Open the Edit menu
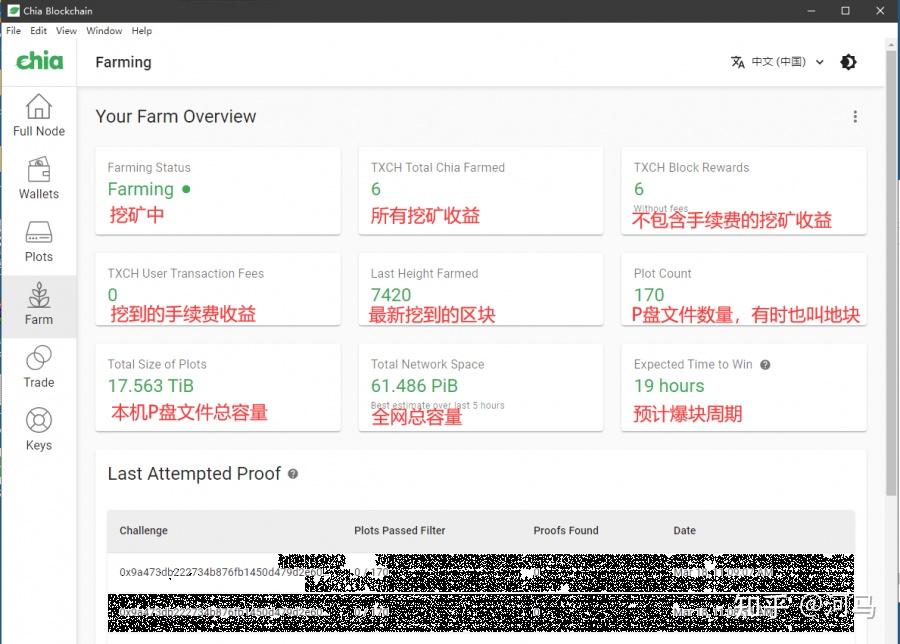 pyautogui.click(x=38, y=30)
